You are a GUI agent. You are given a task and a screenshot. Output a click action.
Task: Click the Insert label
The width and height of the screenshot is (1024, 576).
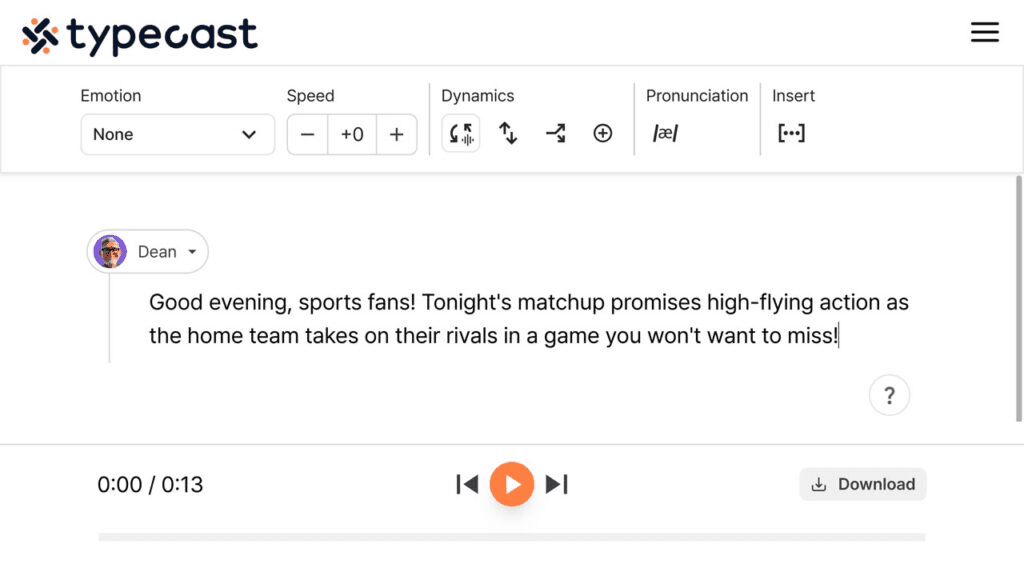click(793, 95)
